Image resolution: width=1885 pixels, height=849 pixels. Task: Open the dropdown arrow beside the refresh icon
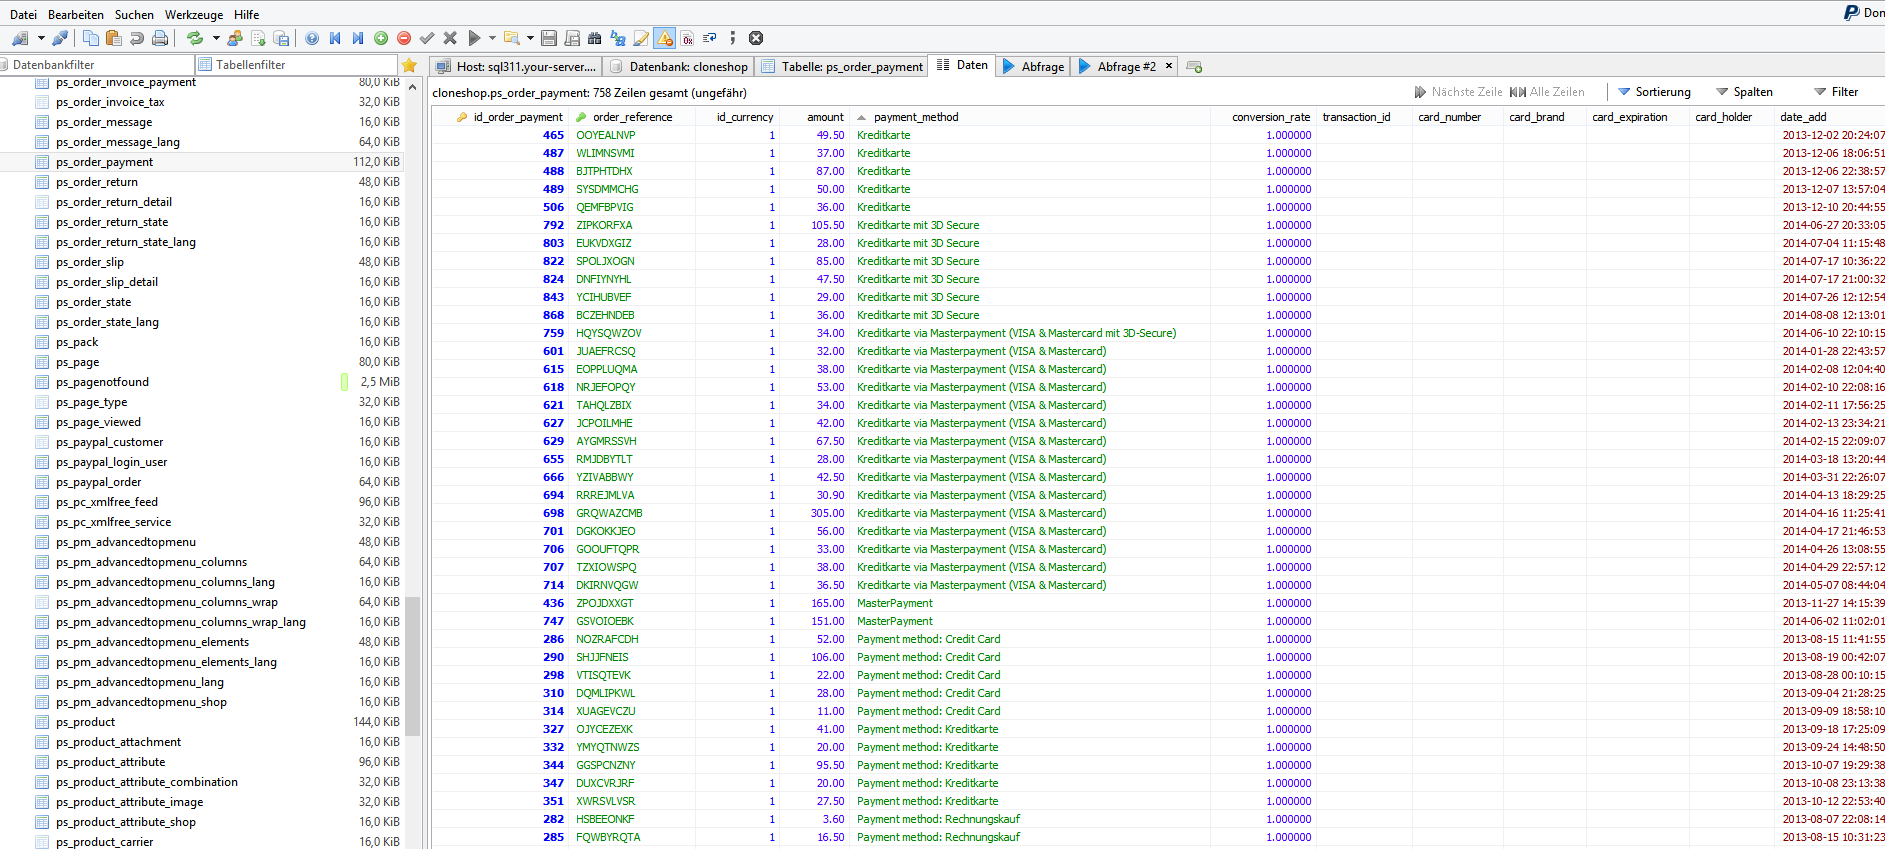click(x=216, y=38)
